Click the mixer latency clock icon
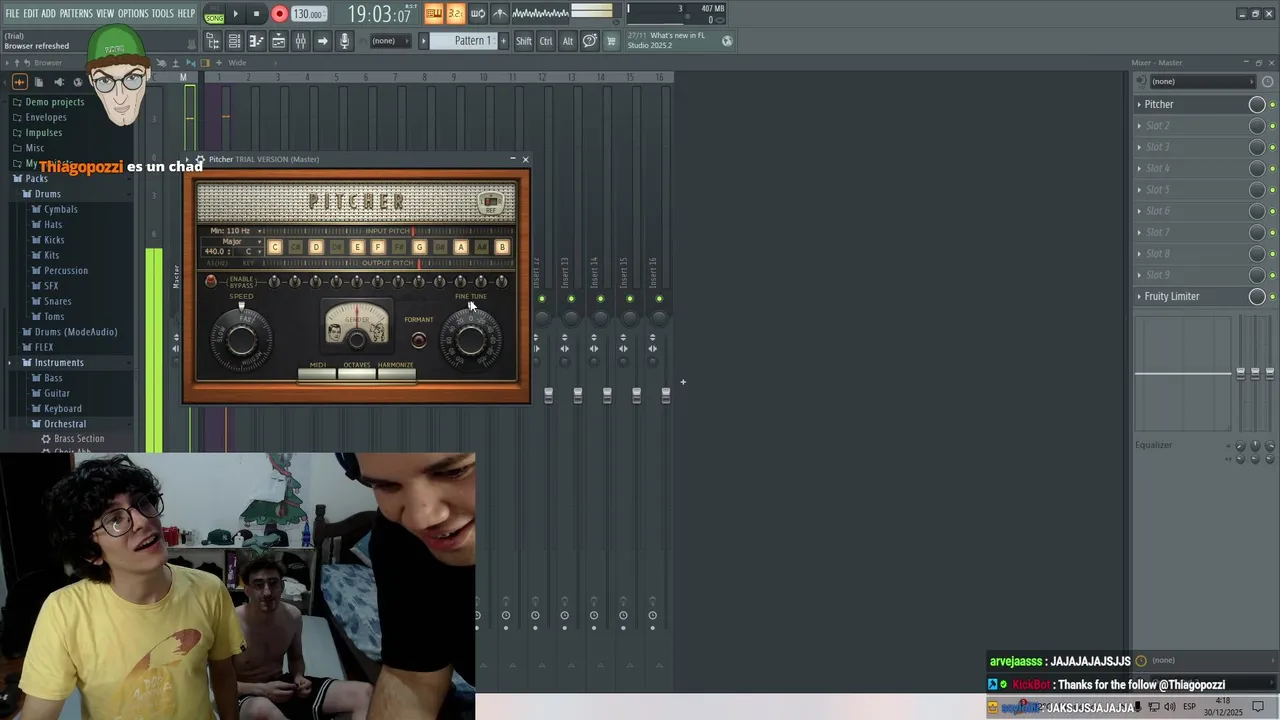The image size is (1280, 720). point(1267,82)
